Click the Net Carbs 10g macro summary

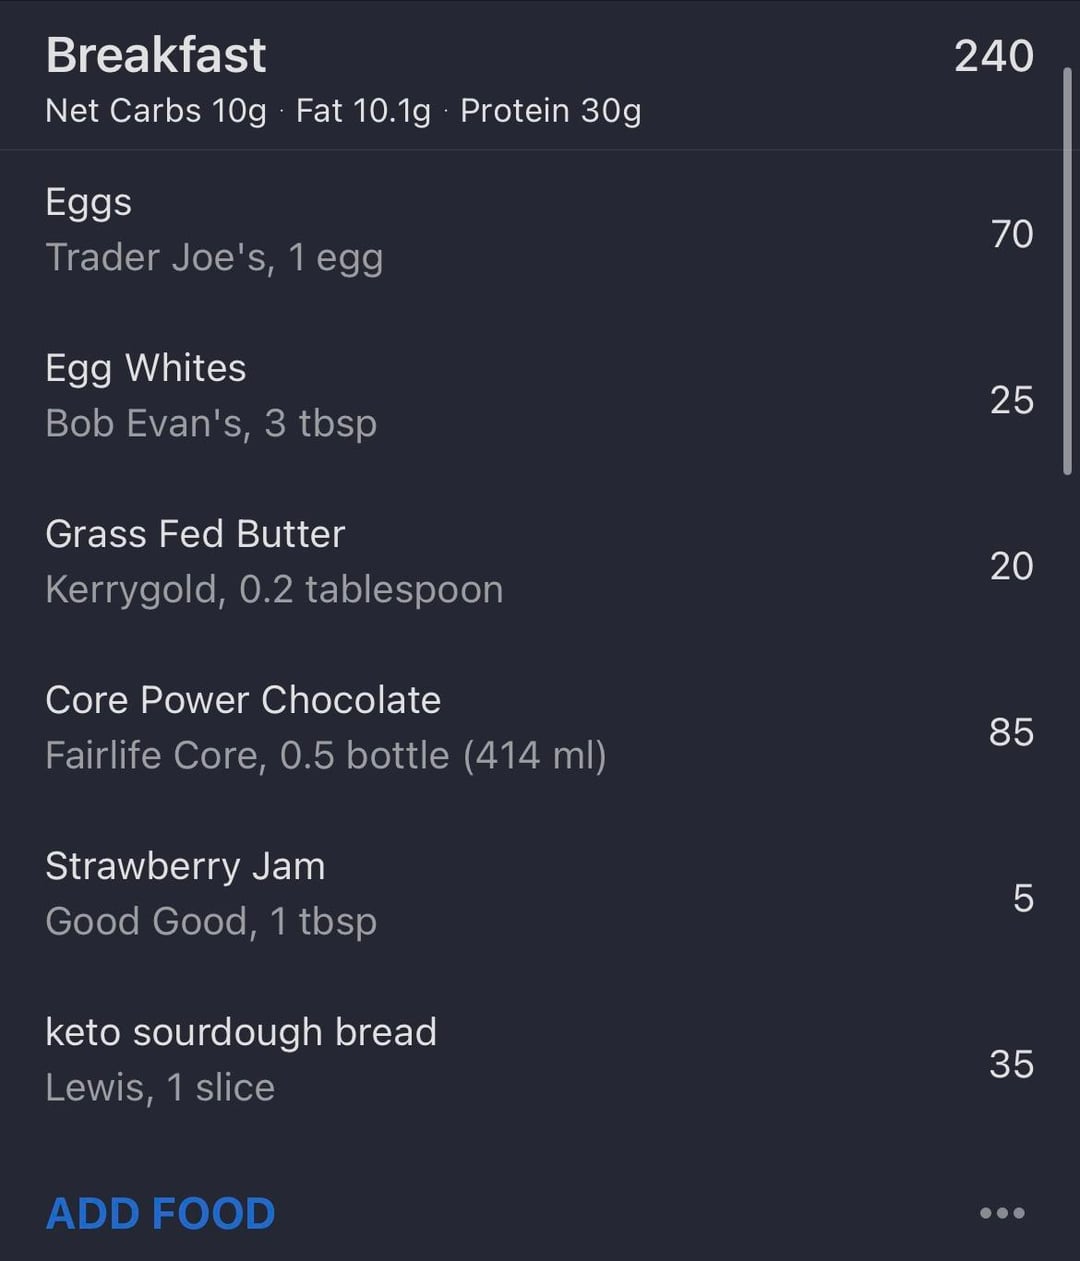coord(156,110)
